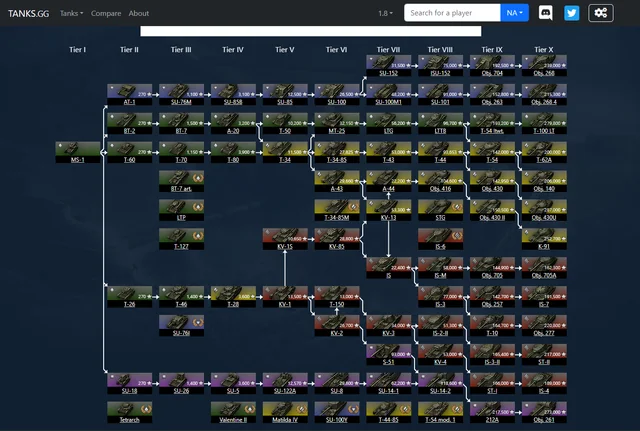Screen dimensions: 640x431
Task: Open the Obj. 261 artillery card
Action: (544, 412)
